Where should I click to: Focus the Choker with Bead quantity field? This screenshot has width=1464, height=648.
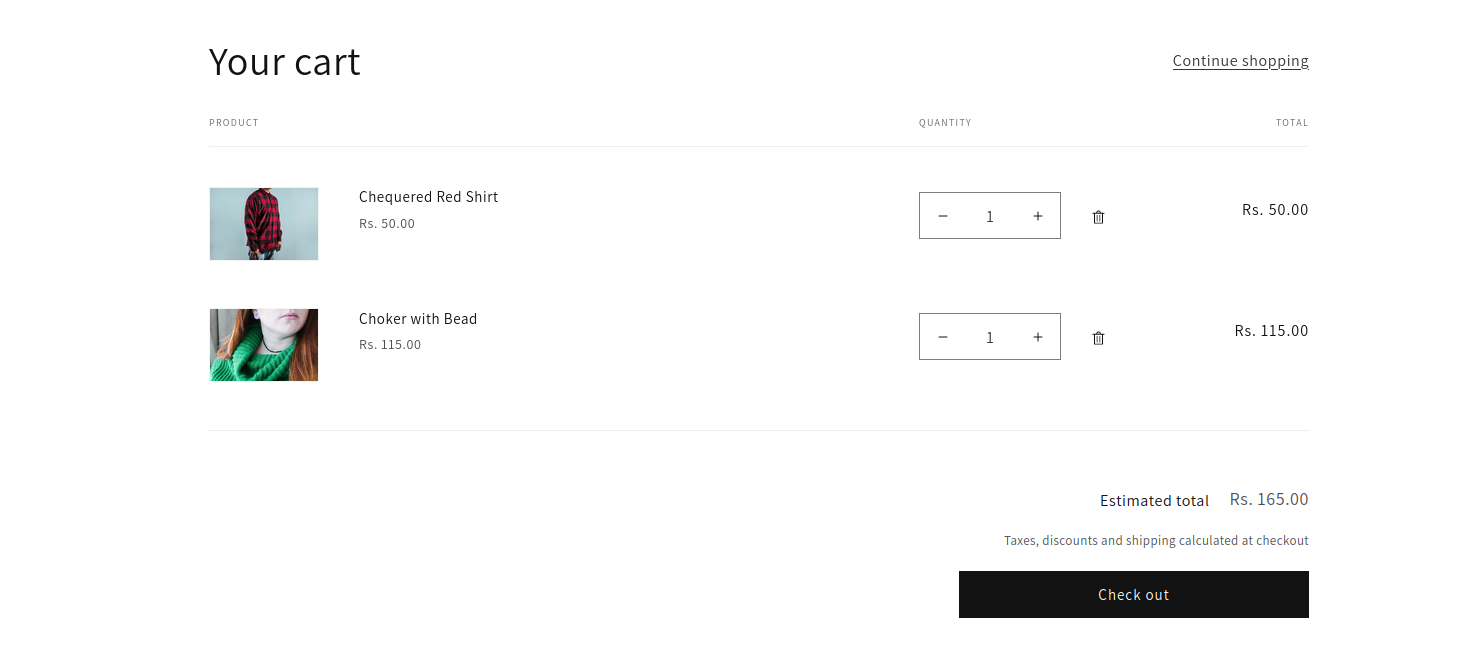point(989,337)
